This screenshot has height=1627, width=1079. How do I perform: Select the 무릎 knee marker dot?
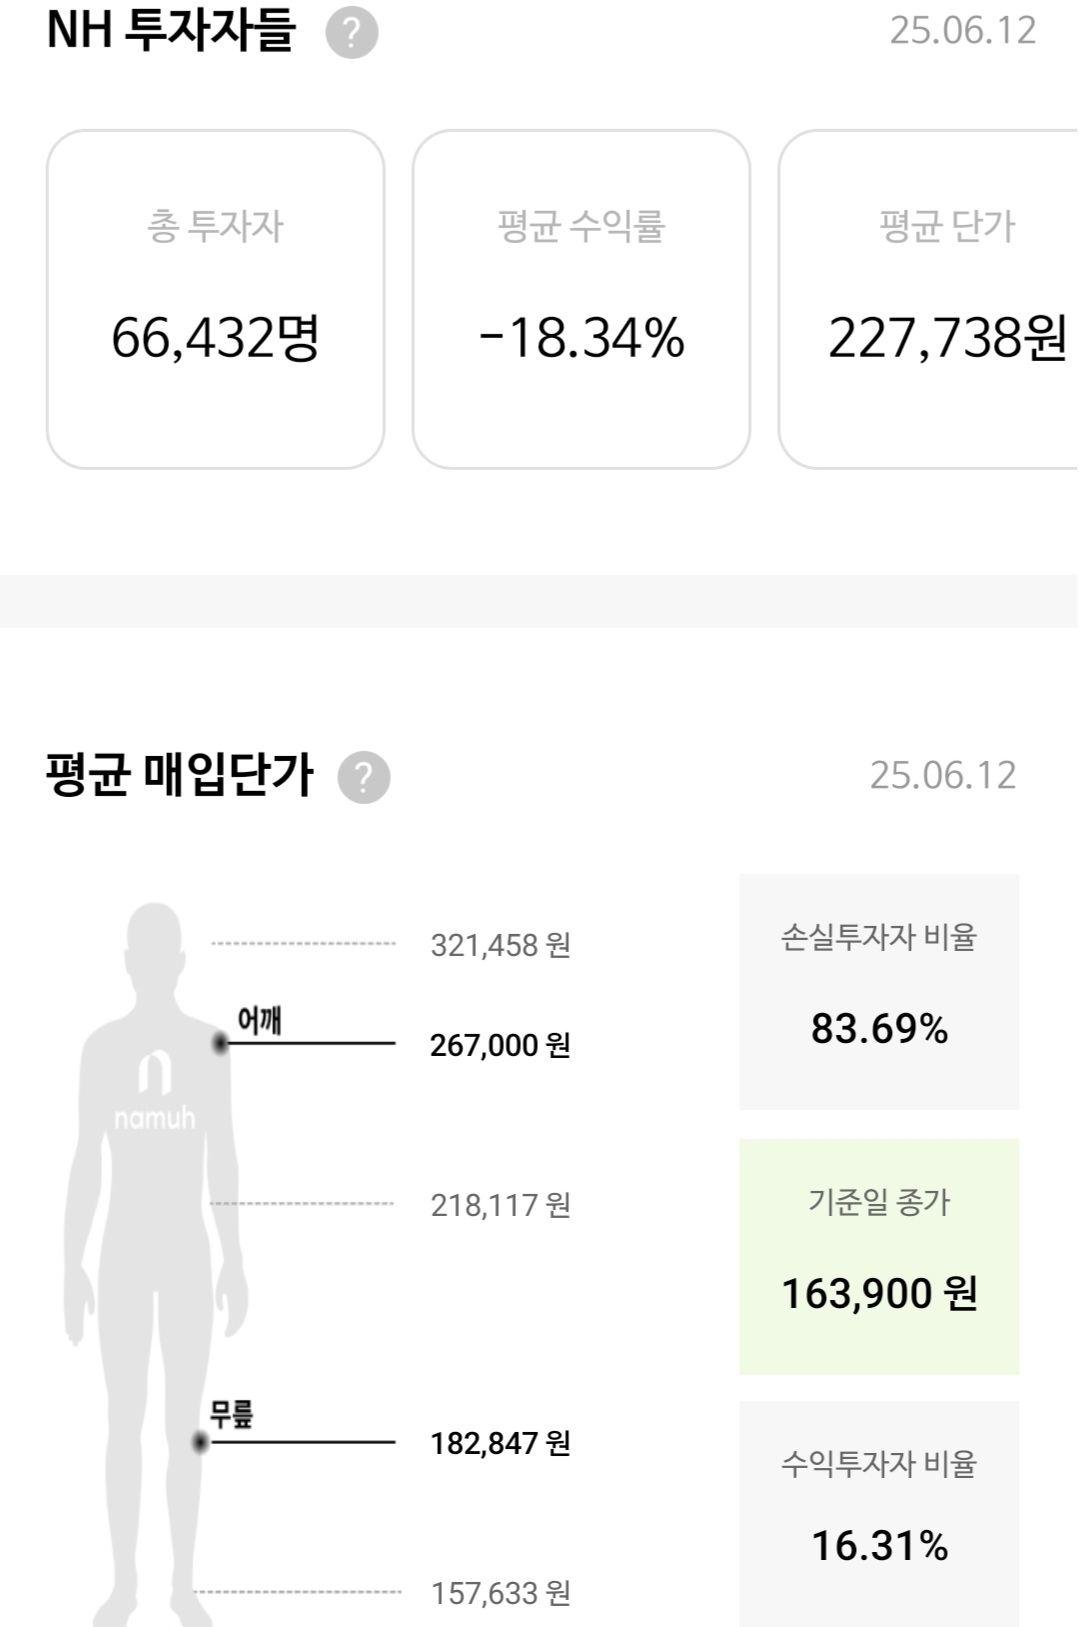tap(200, 1442)
